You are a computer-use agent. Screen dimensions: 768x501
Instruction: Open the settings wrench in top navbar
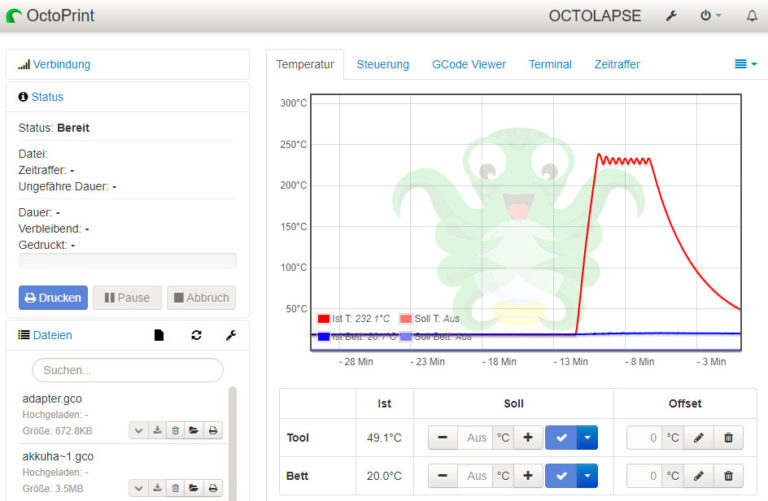[671, 16]
